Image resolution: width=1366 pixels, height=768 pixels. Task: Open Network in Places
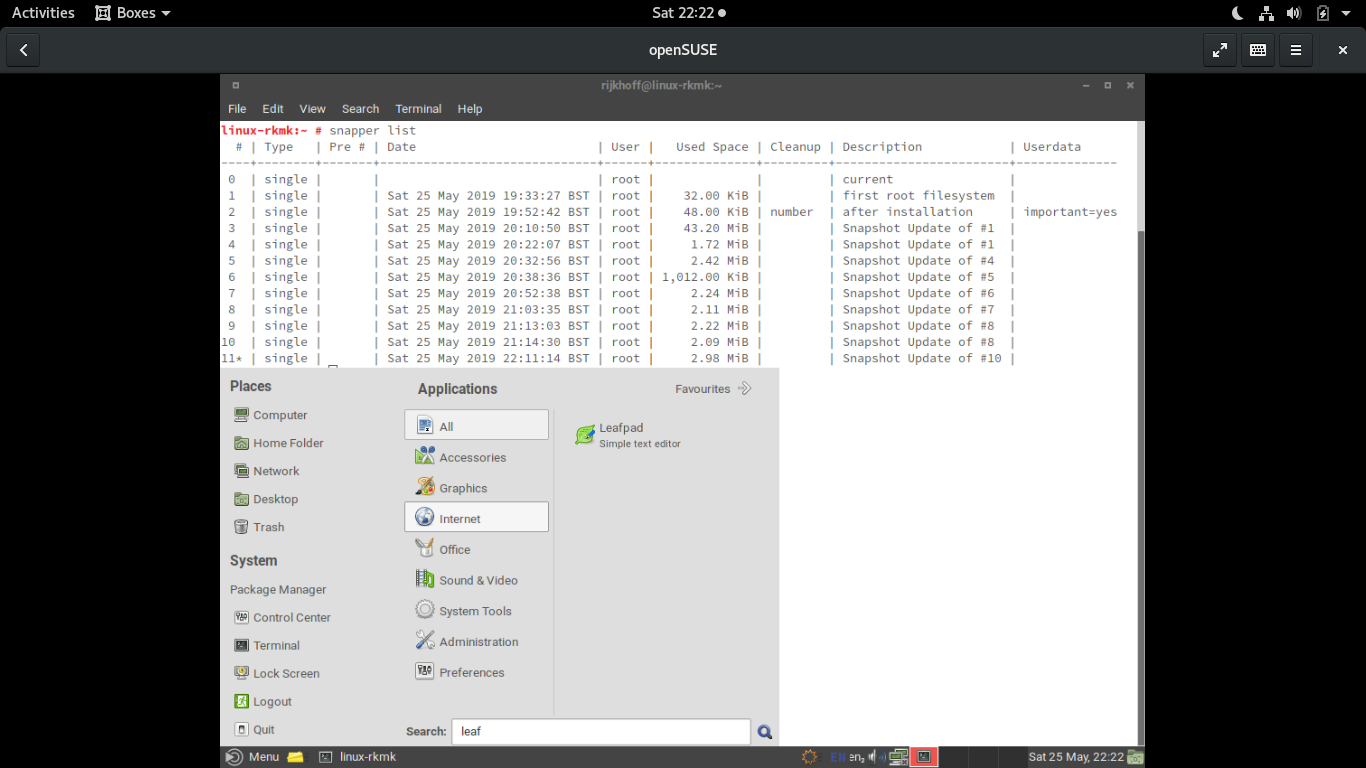pyautogui.click(x=266, y=471)
